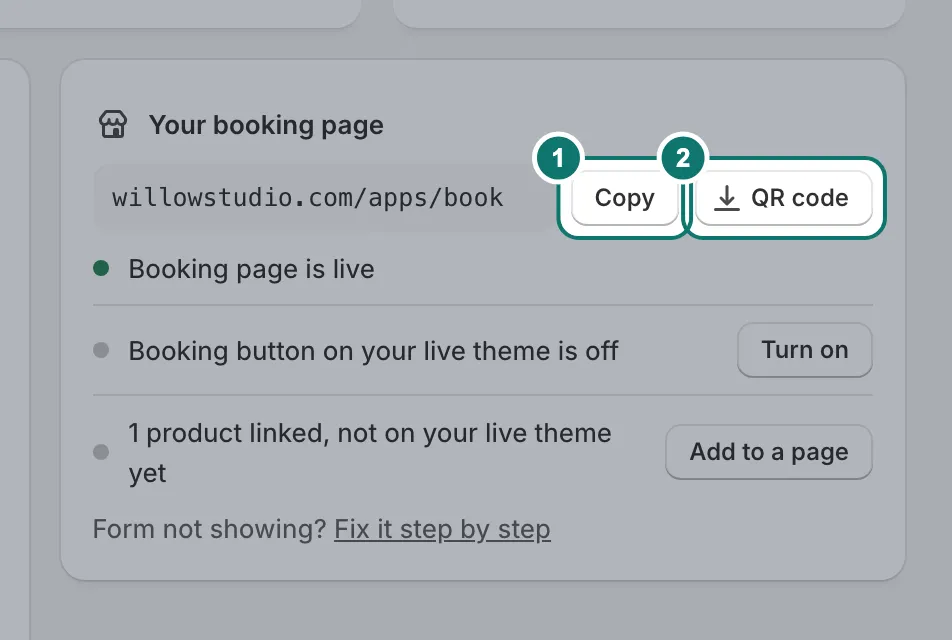Click the grey dot beside 1 product linked
Image resolution: width=952 pixels, height=640 pixels.
[101, 452]
